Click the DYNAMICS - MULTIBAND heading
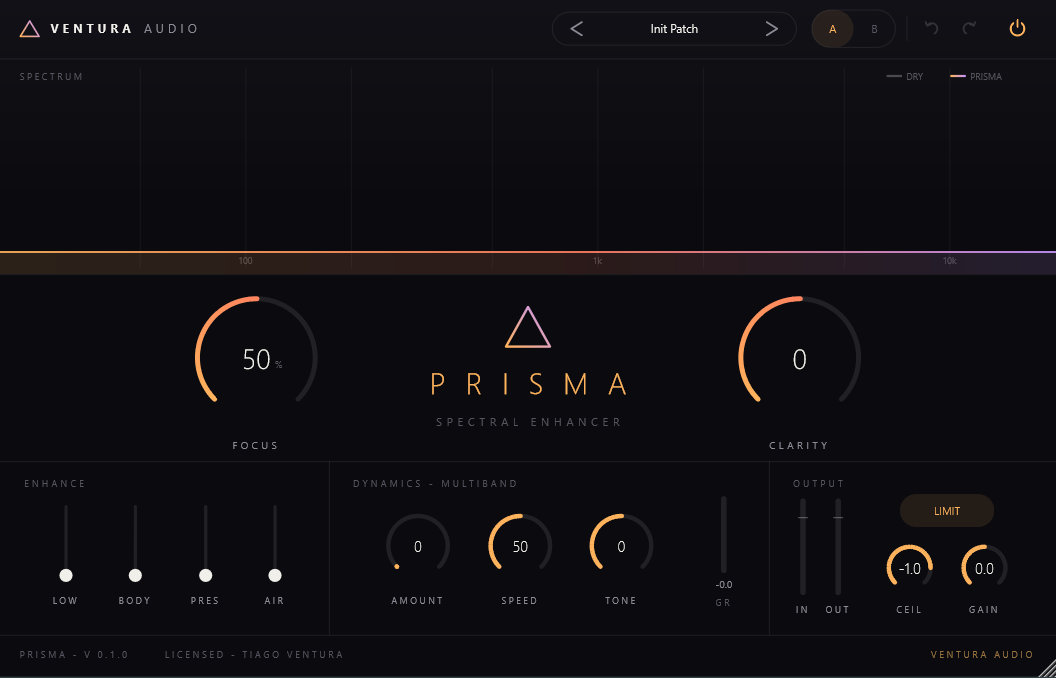1056x678 pixels. [436, 483]
